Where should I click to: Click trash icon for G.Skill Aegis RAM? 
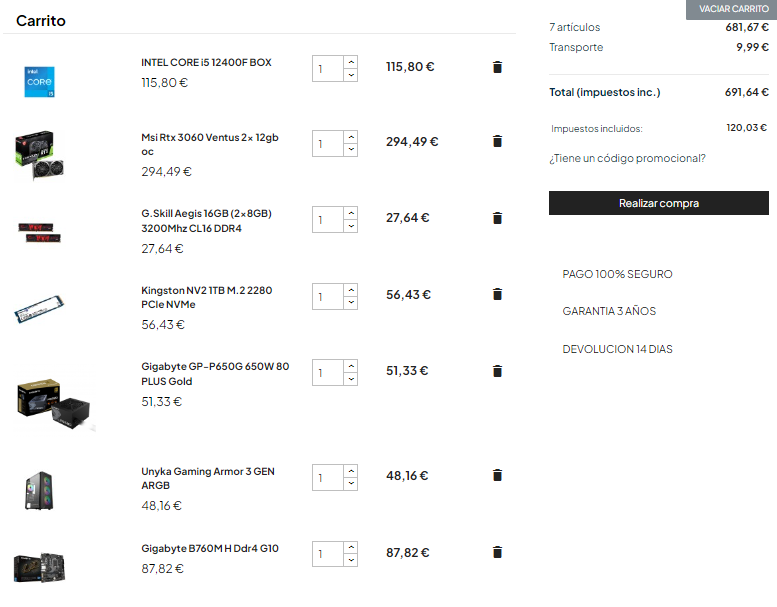pos(497,218)
